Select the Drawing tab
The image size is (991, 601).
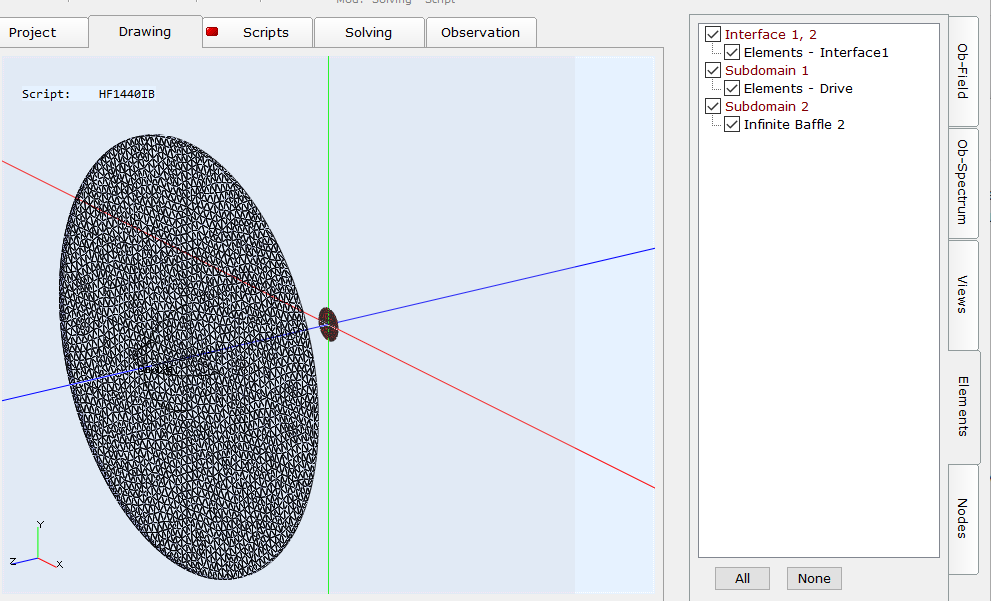pos(145,32)
